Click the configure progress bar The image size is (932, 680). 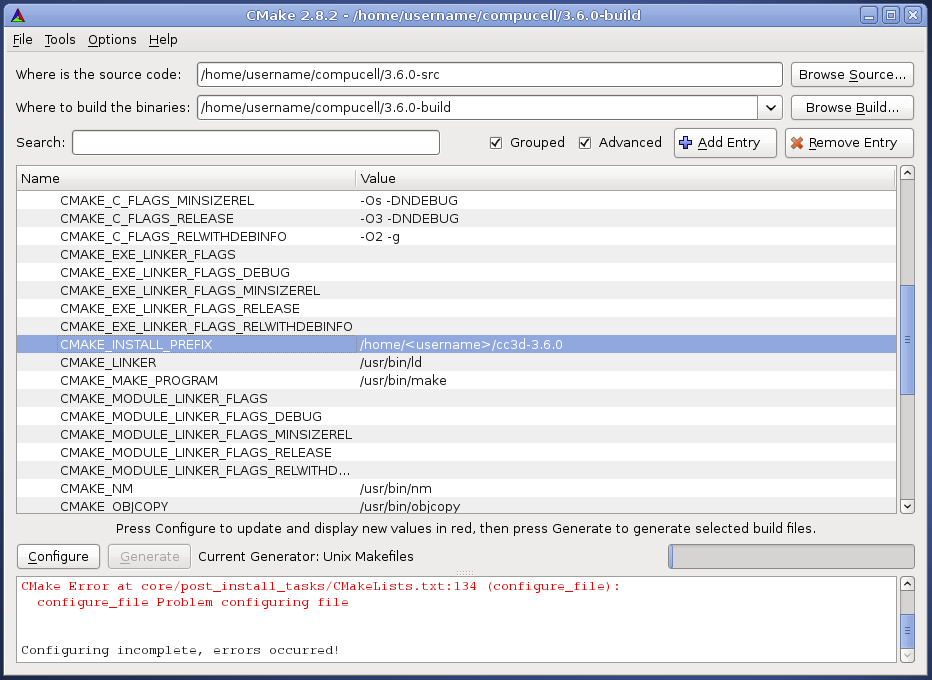point(790,557)
